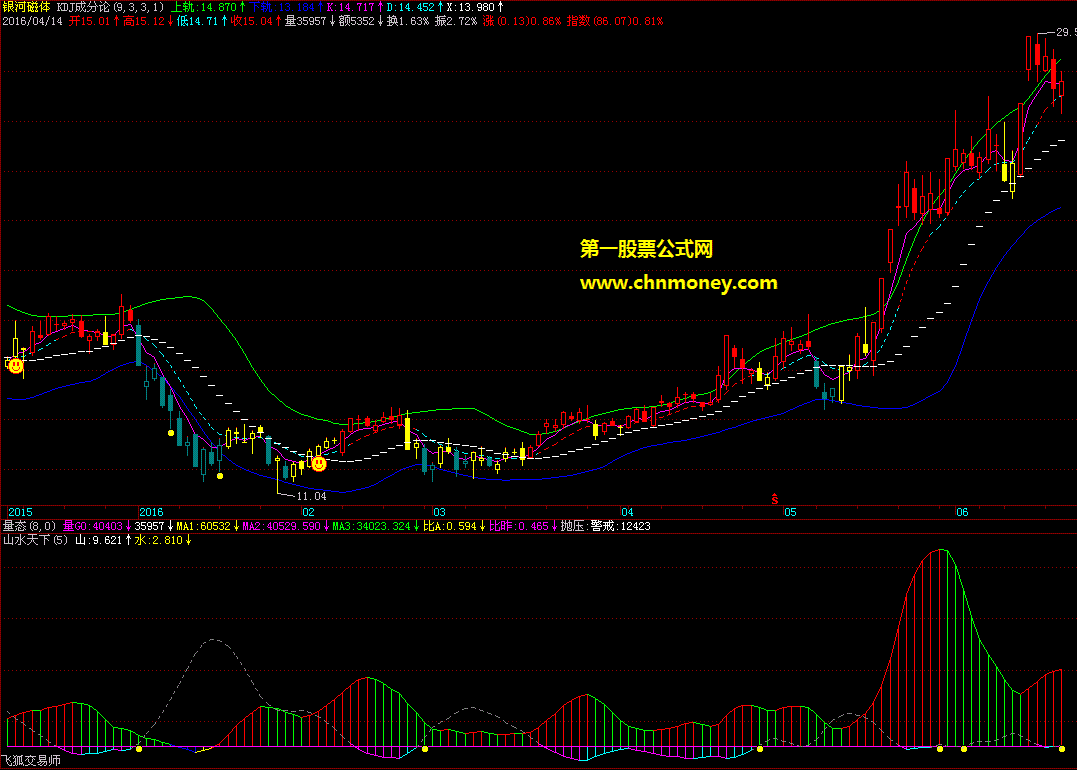Click the volume reading 量35957 in header
The image size is (1077, 770).
coord(306,21)
